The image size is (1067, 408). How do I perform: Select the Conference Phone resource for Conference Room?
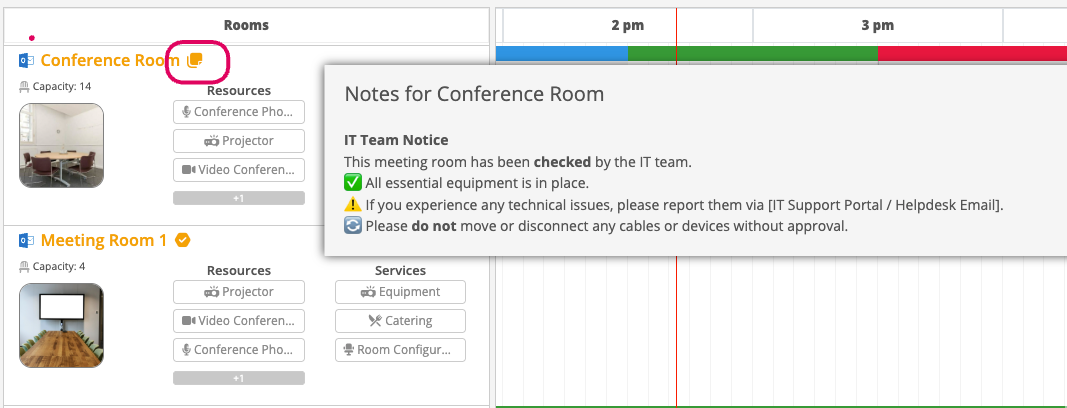pyautogui.click(x=239, y=112)
